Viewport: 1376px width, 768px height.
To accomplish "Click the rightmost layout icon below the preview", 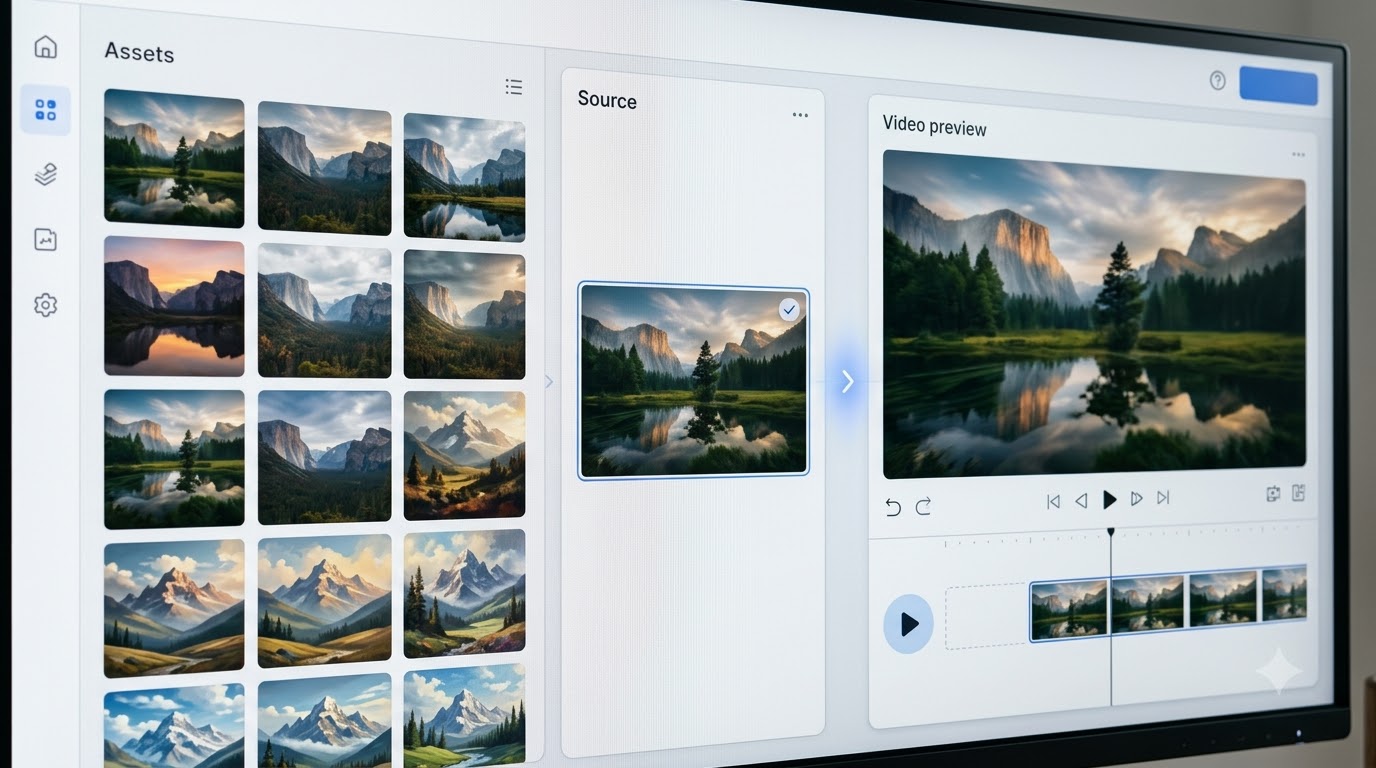I will [1298, 492].
